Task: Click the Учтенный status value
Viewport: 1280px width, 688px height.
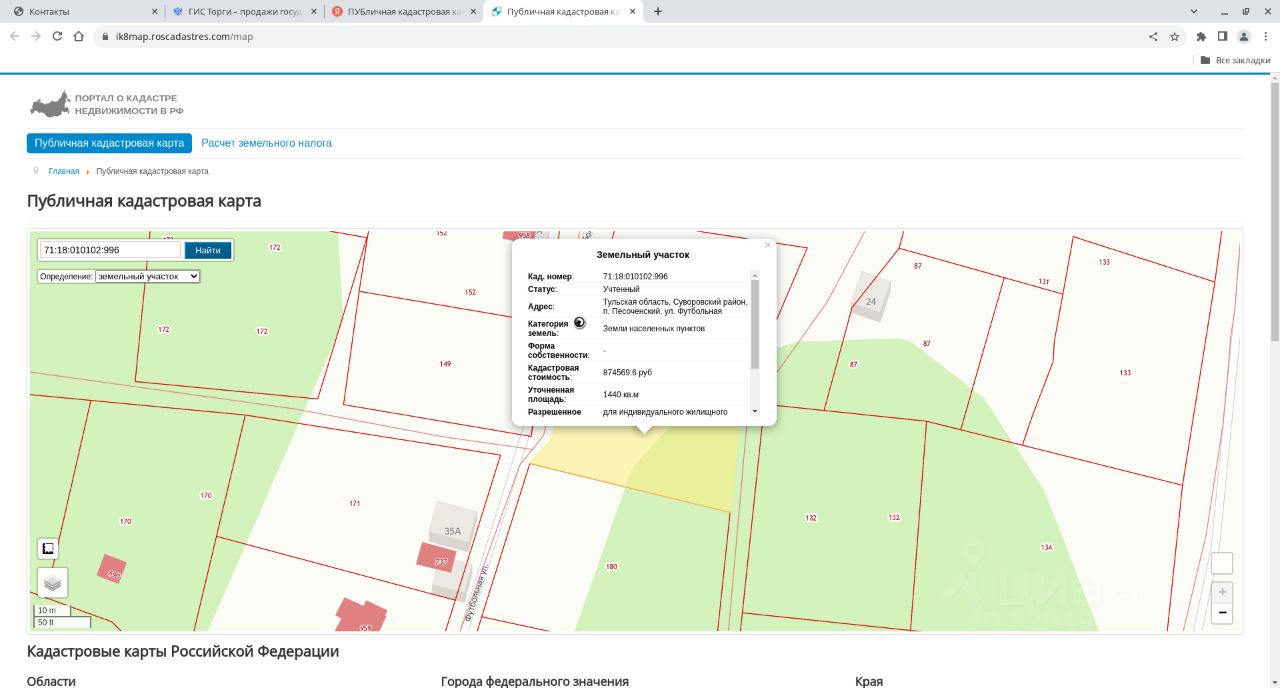Action: (621, 289)
